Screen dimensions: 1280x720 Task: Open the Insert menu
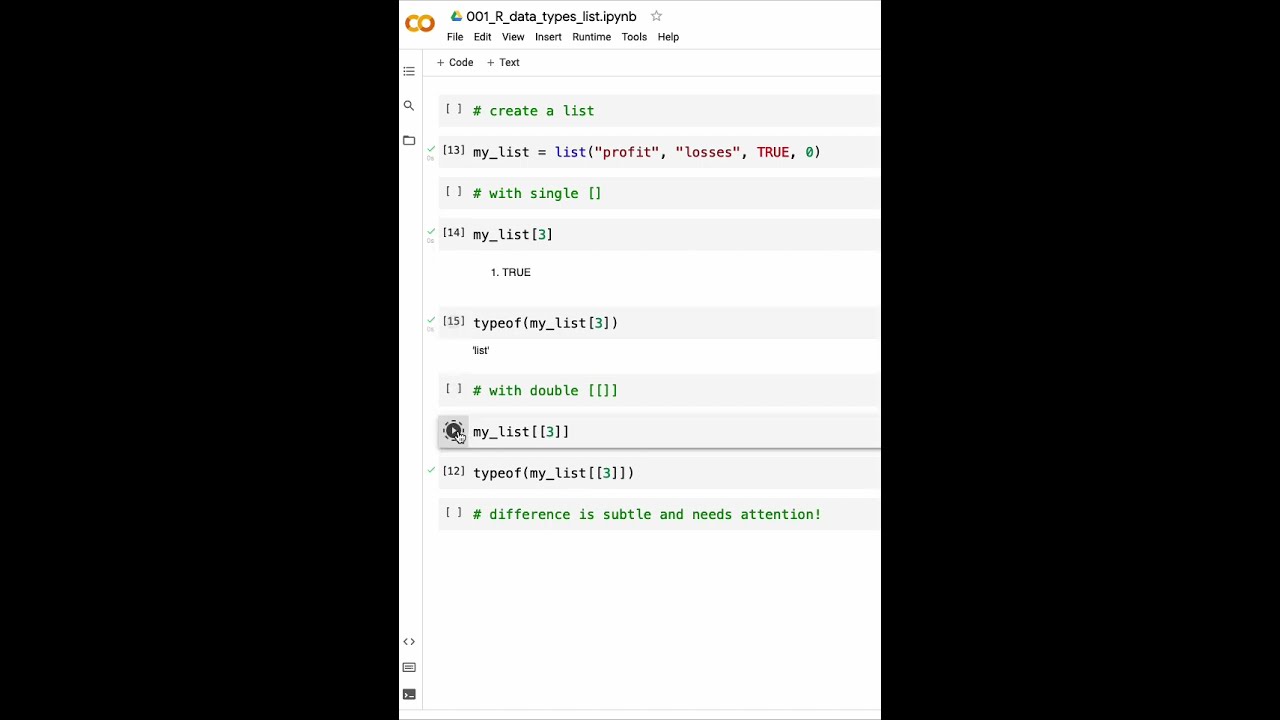tap(548, 37)
